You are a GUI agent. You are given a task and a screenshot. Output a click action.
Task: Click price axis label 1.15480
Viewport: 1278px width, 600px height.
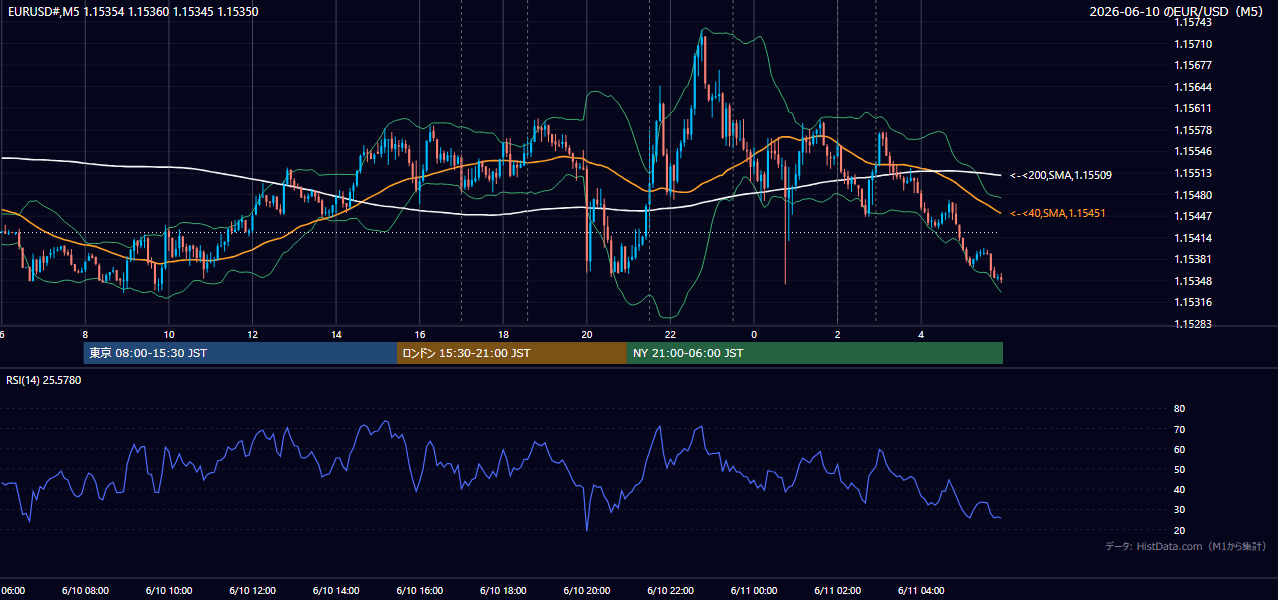pyautogui.click(x=1192, y=194)
